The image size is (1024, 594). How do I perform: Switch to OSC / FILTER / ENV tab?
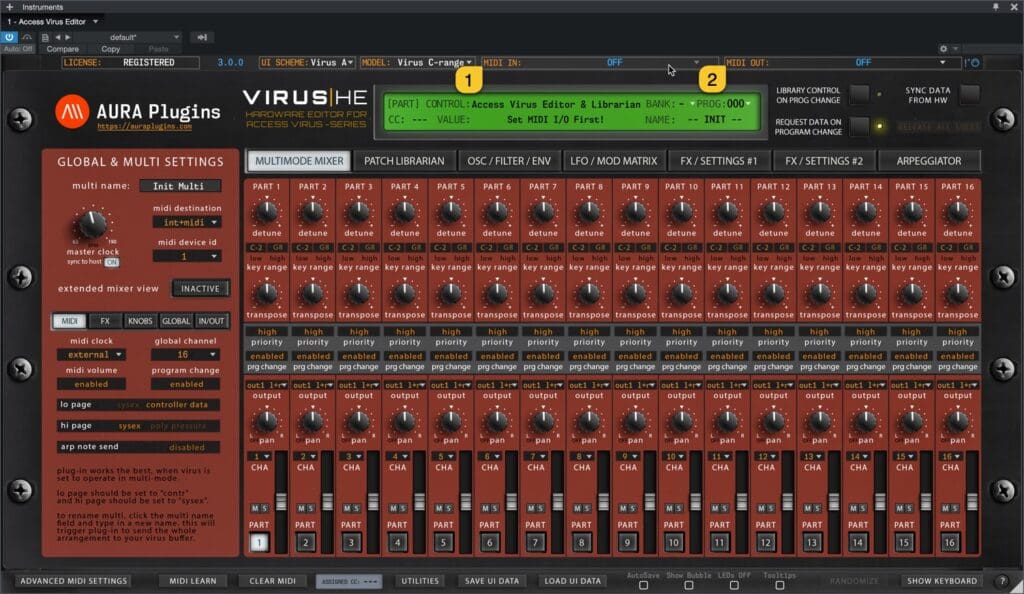(x=509, y=161)
